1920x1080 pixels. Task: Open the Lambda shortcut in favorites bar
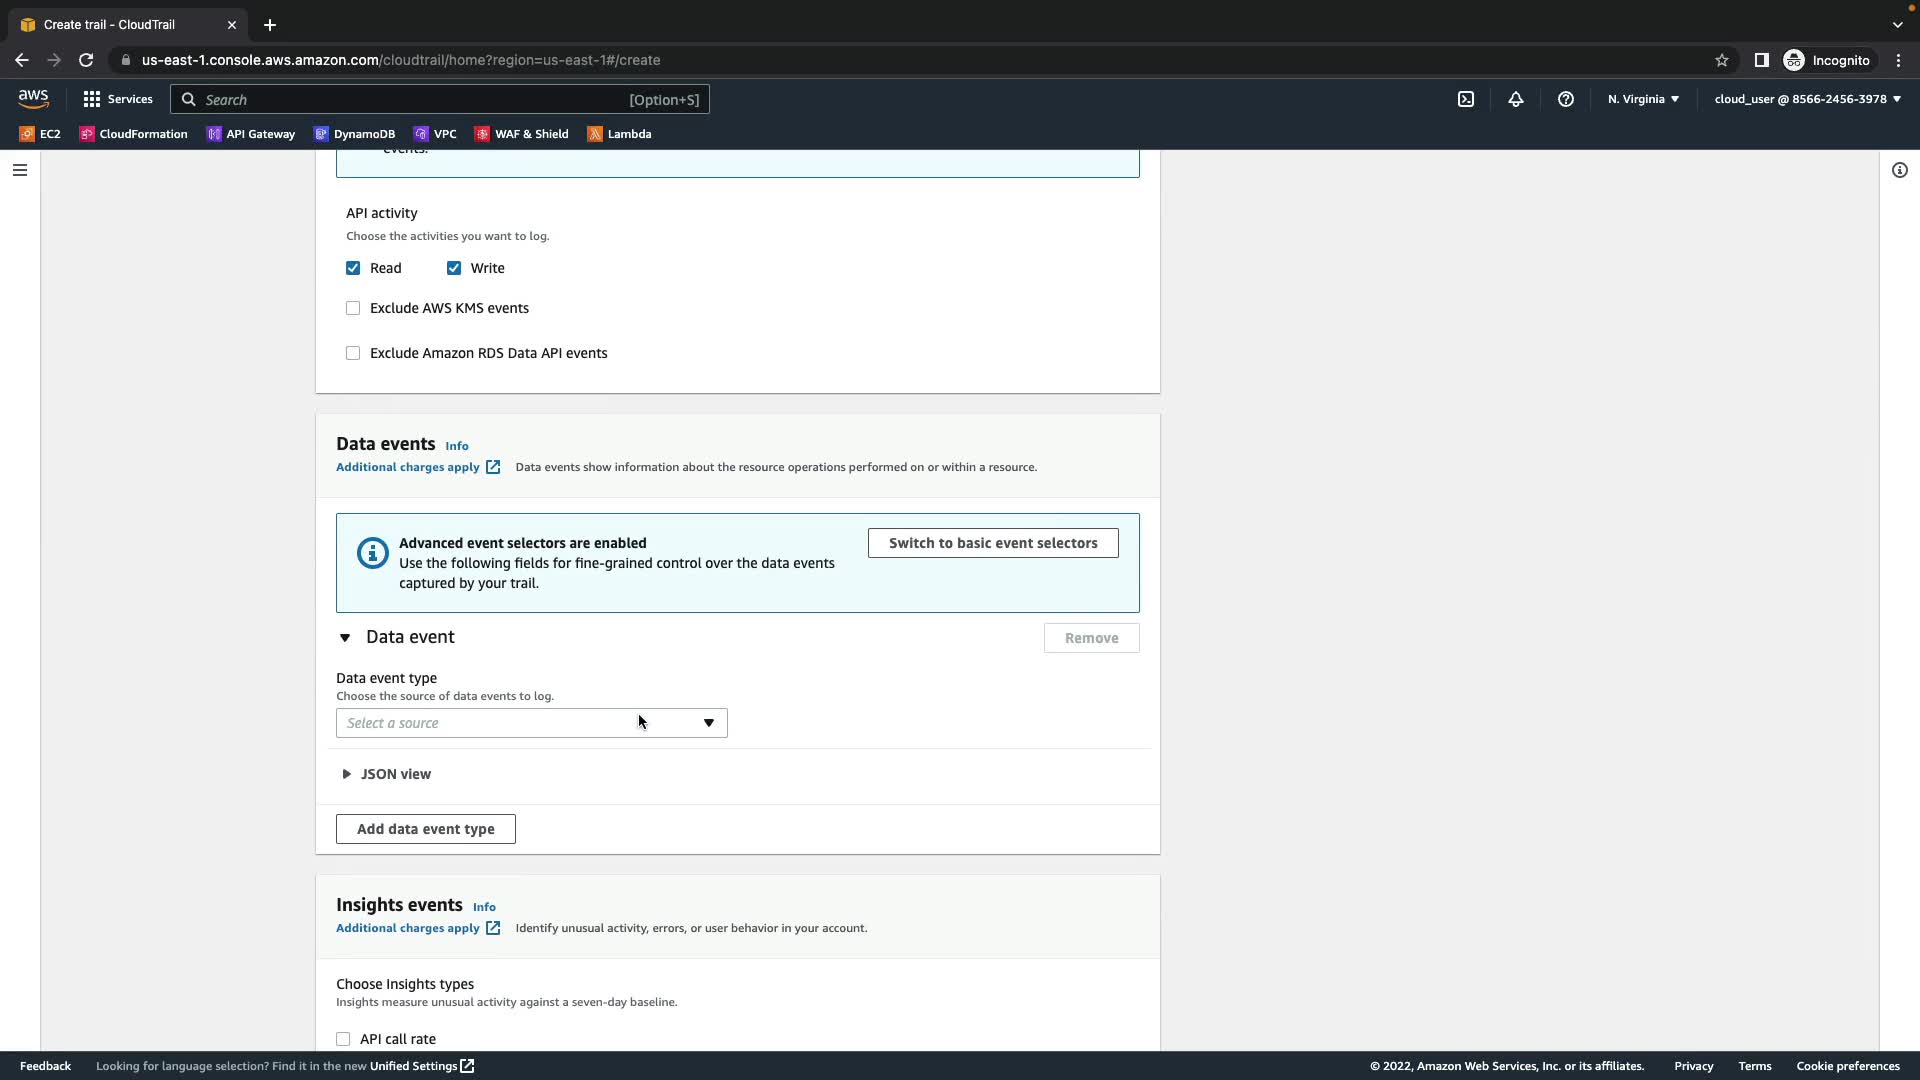619,134
